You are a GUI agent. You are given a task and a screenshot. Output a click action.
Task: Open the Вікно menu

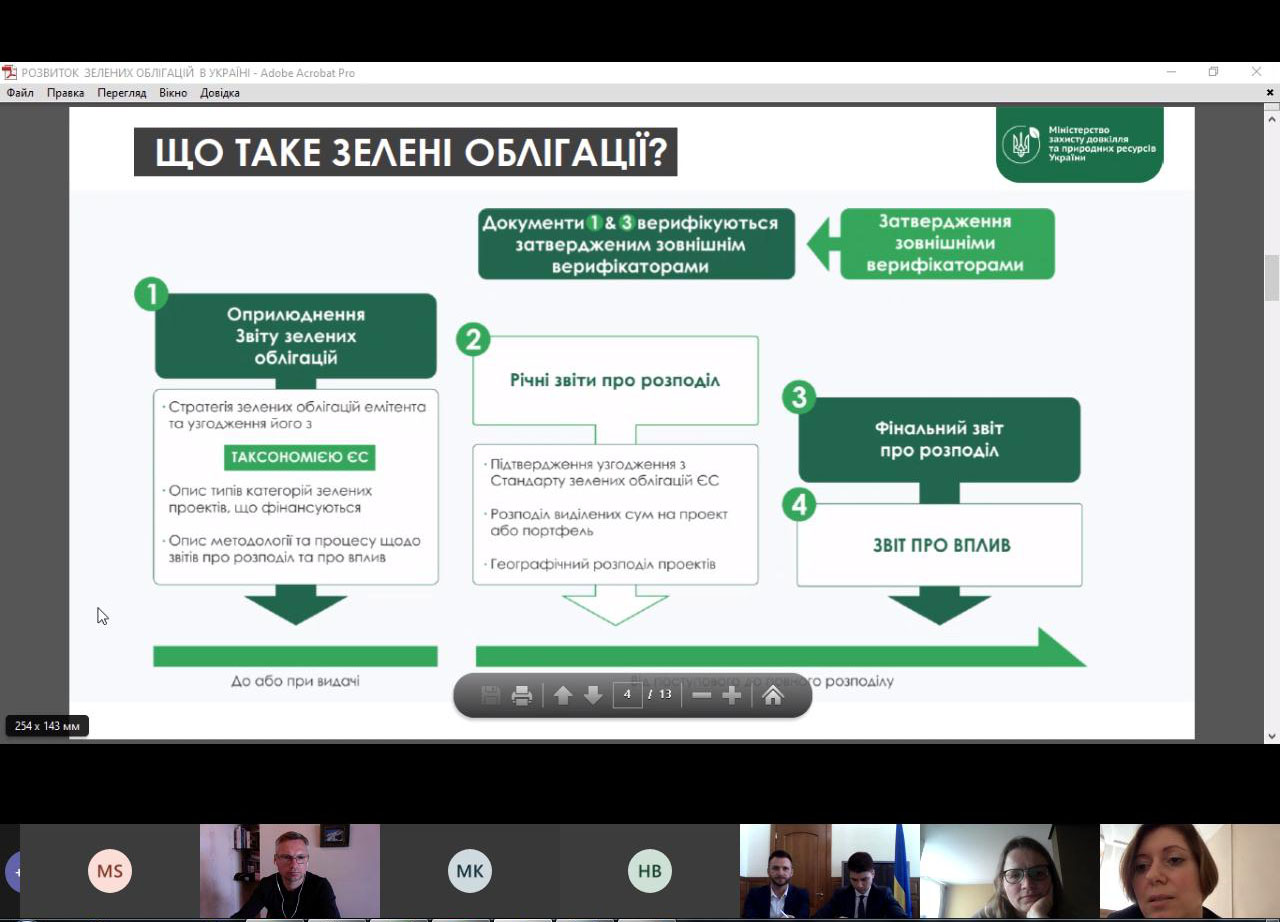point(173,93)
